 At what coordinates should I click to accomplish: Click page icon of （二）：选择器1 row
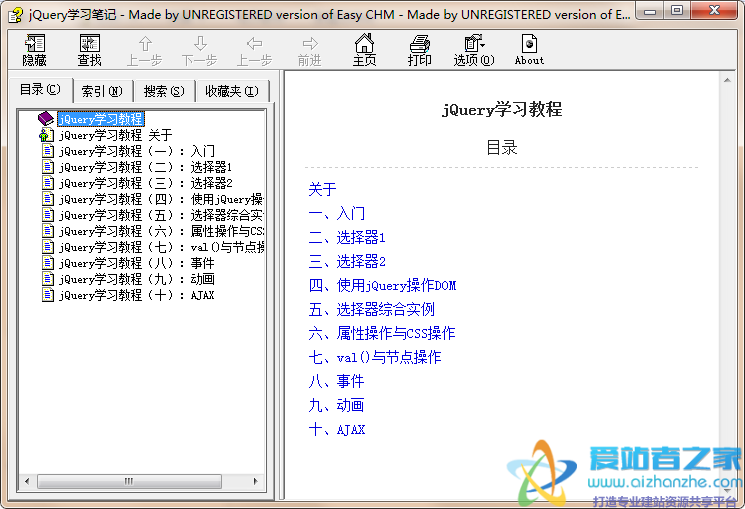coord(48,167)
